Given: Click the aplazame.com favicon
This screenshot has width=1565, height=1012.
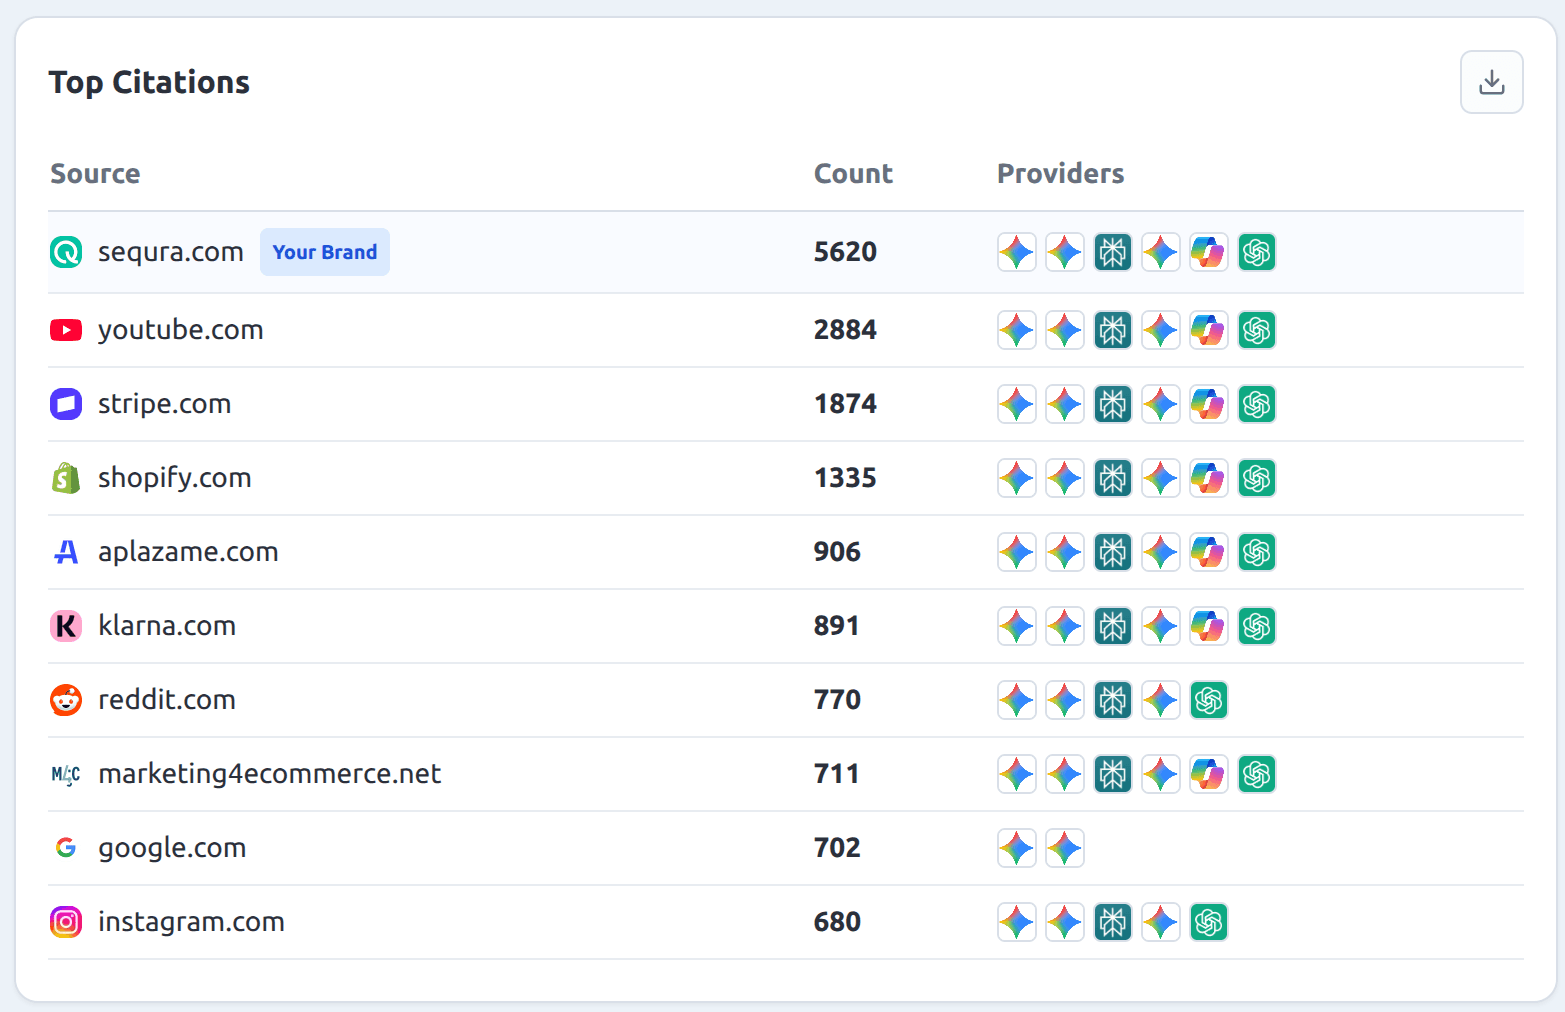Looking at the screenshot, I should point(66,552).
